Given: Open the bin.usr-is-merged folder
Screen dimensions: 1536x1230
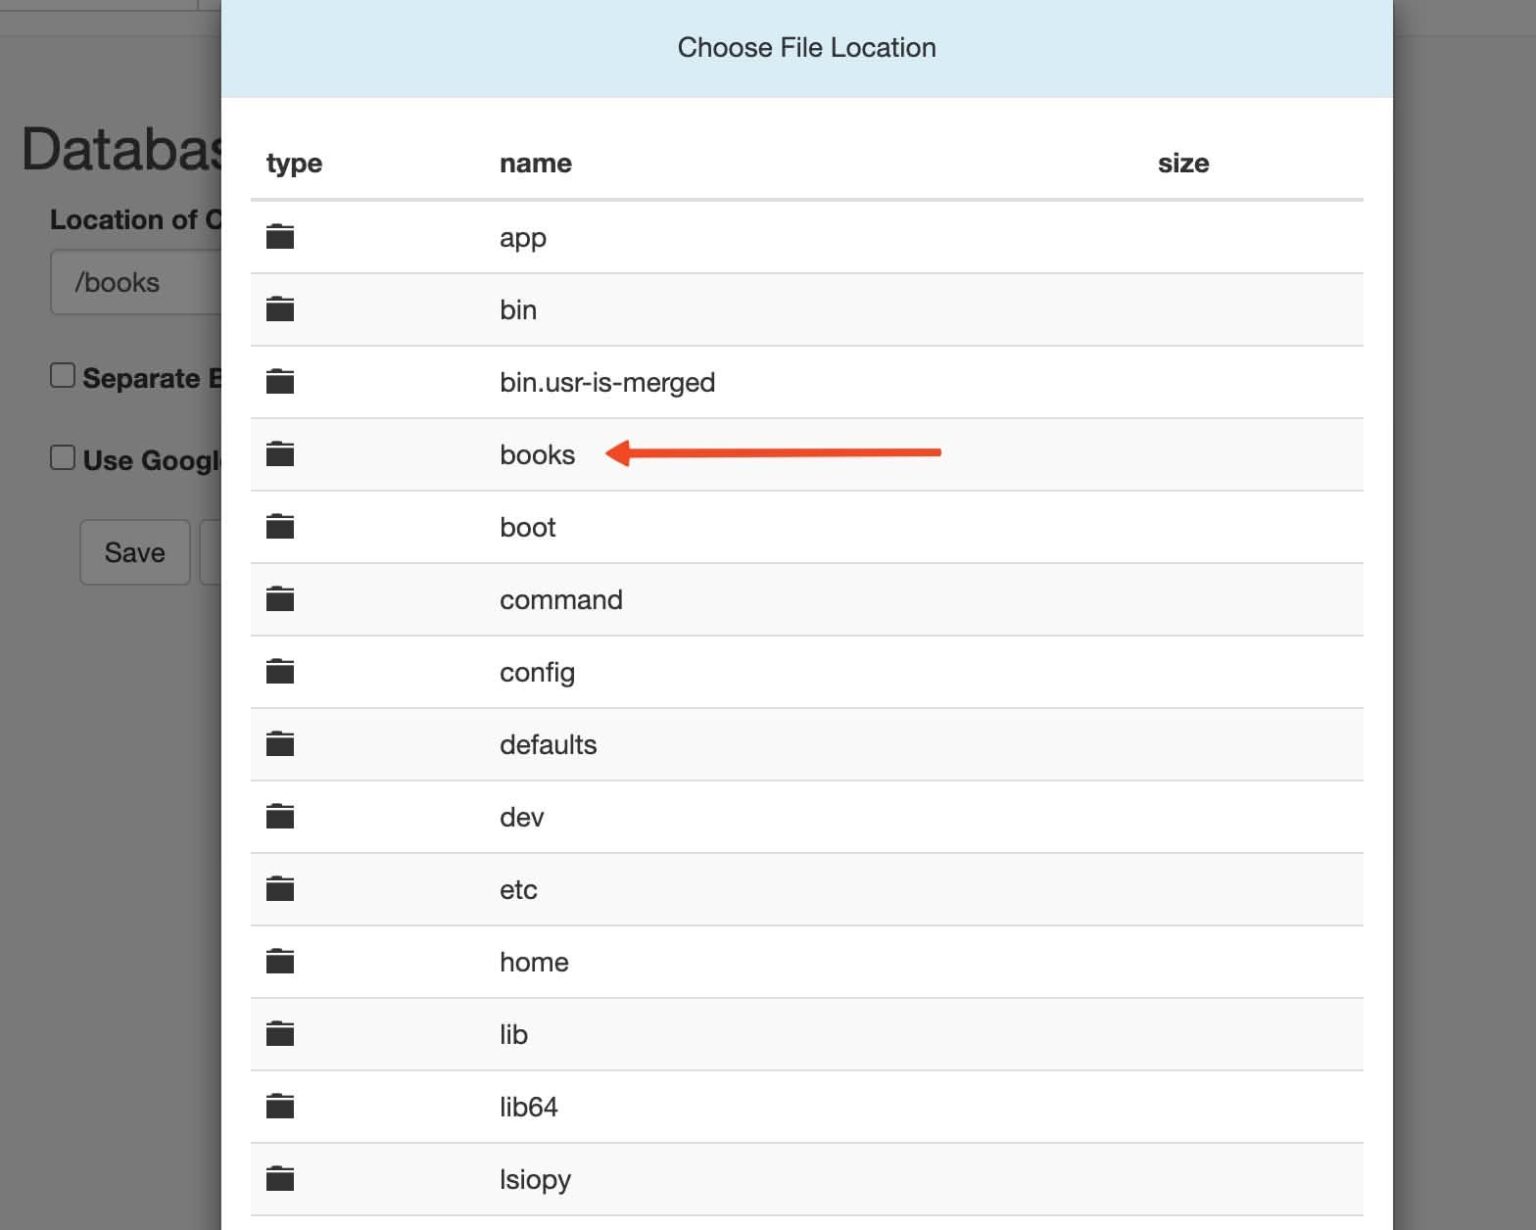Looking at the screenshot, I should (x=607, y=382).
